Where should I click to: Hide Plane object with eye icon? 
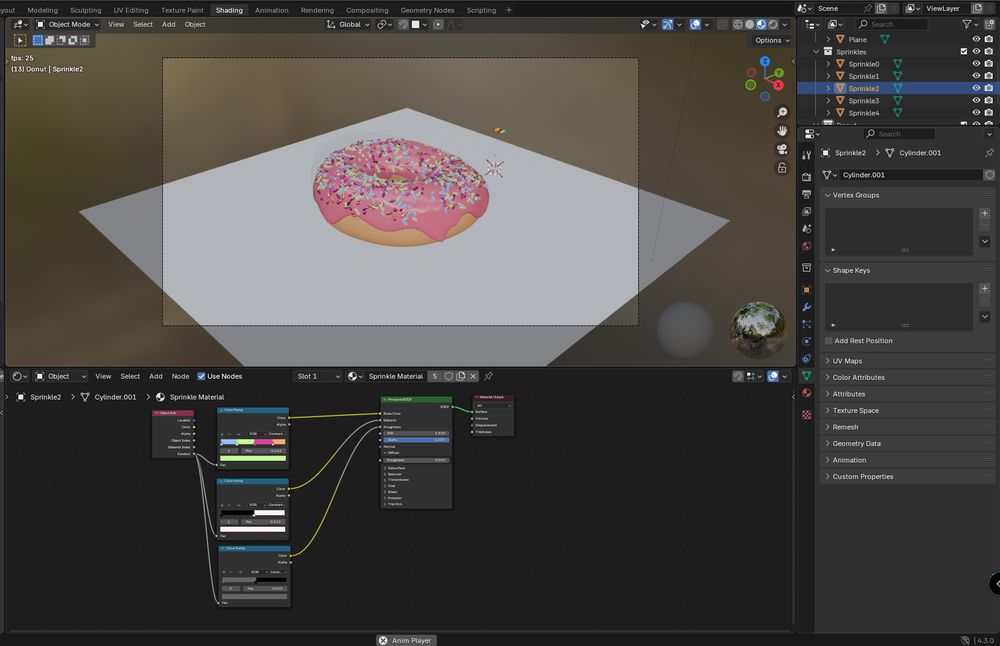pyautogui.click(x=976, y=40)
